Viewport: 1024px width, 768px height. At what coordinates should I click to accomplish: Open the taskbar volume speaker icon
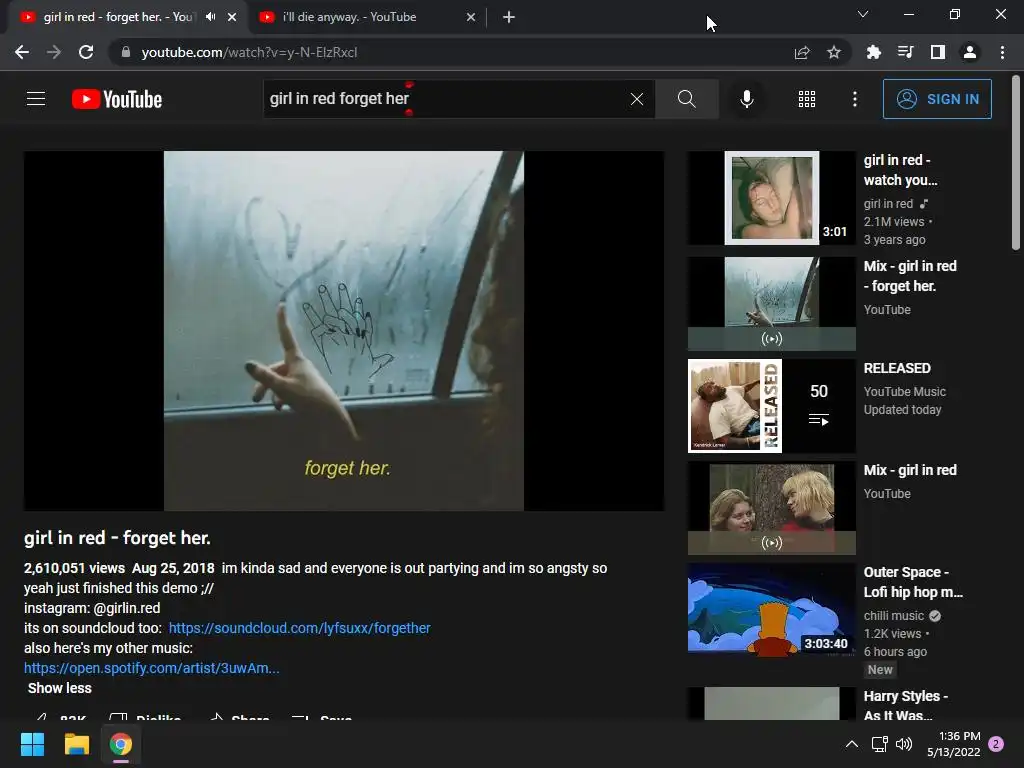coord(904,744)
